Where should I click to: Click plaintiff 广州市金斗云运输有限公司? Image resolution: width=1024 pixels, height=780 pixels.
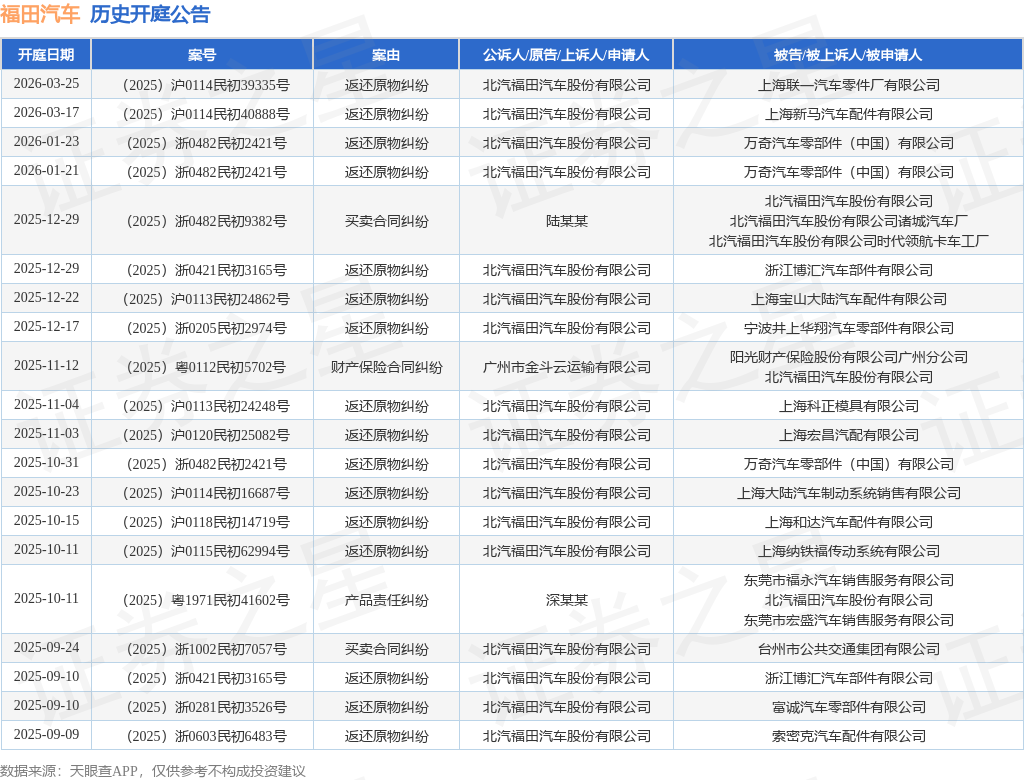coord(566,367)
